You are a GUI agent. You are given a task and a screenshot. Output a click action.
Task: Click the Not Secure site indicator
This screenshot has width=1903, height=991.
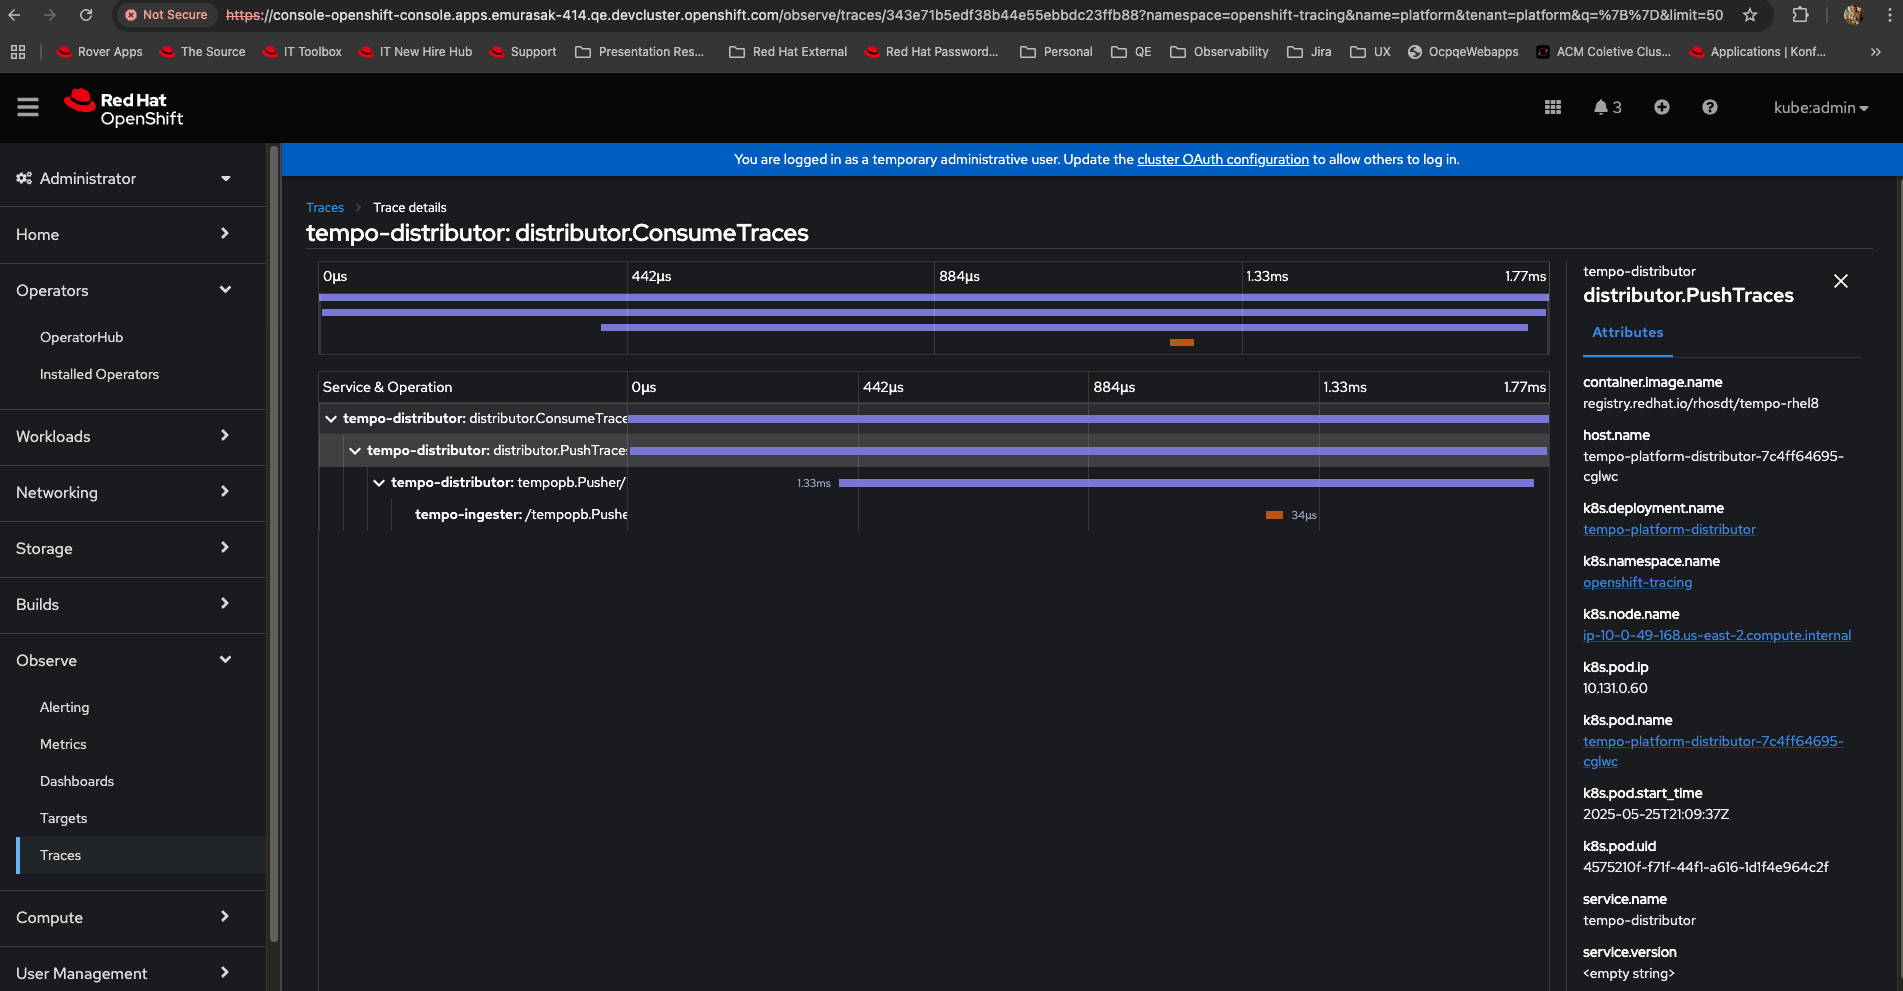click(166, 15)
